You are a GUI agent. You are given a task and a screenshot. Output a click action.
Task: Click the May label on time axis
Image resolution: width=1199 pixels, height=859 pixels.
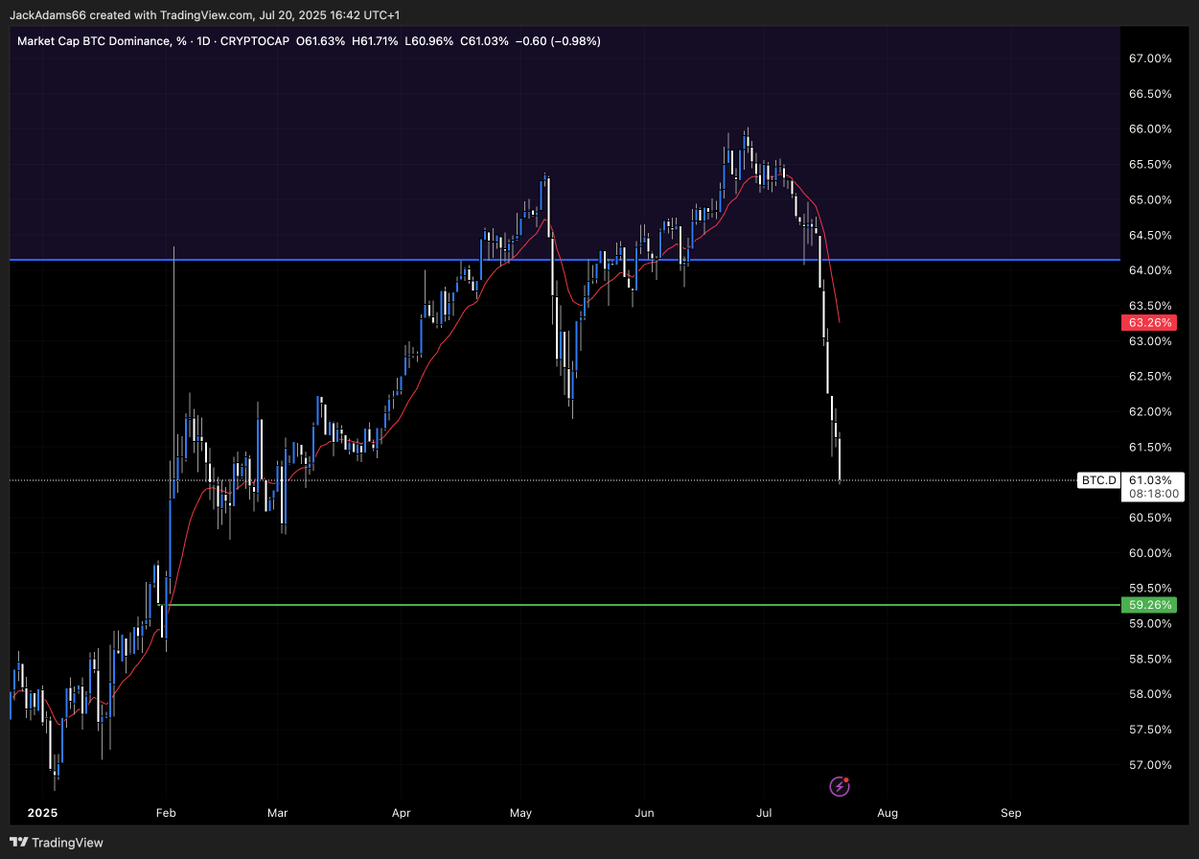point(521,813)
